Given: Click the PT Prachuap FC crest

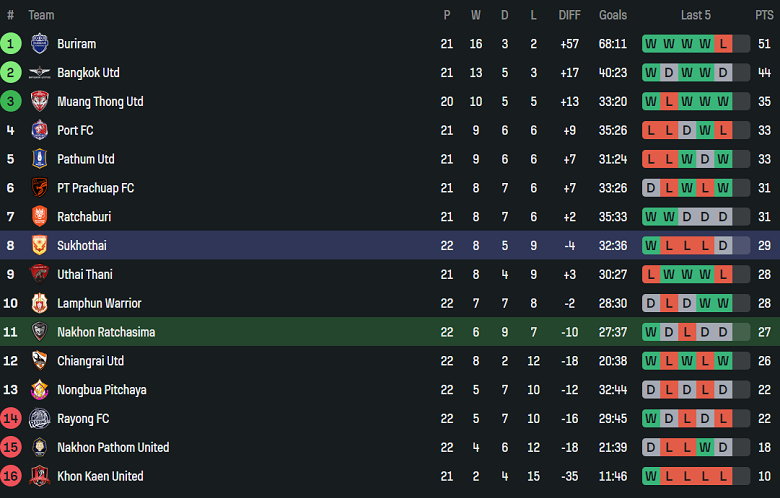Looking at the screenshot, I should pyautogui.click(x=39, y=188).
